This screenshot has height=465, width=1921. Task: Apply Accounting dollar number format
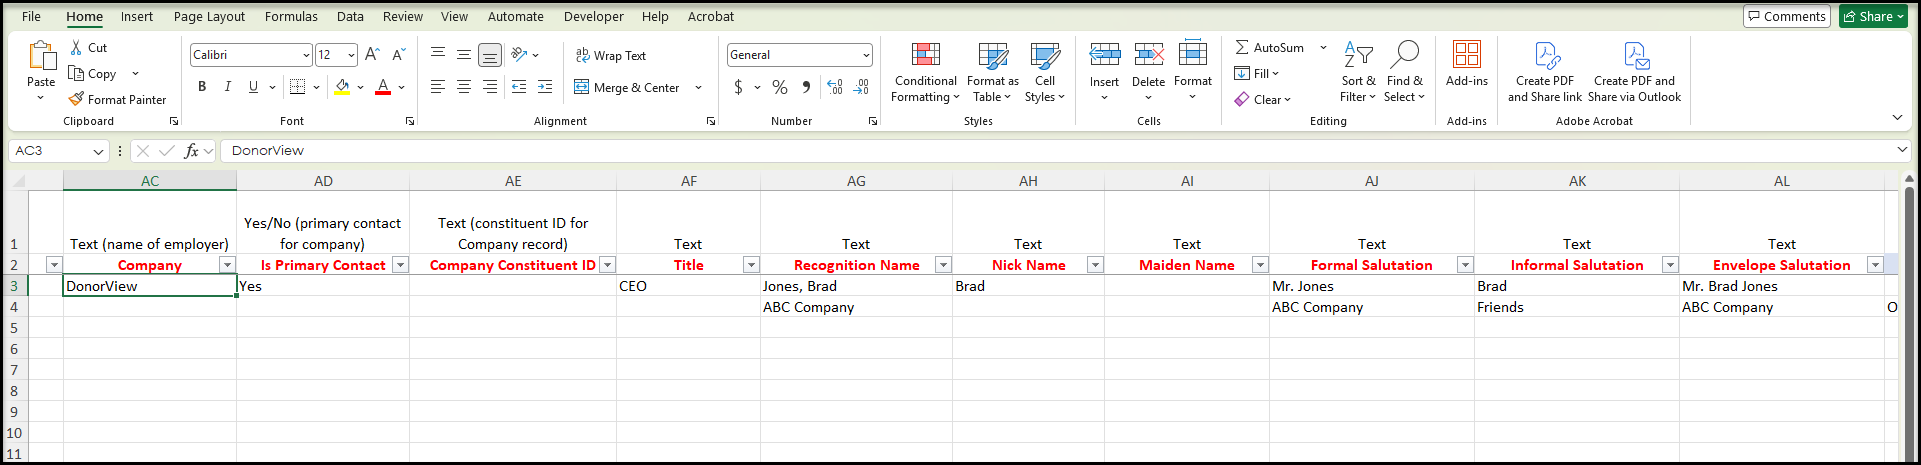tap(738, 87)
